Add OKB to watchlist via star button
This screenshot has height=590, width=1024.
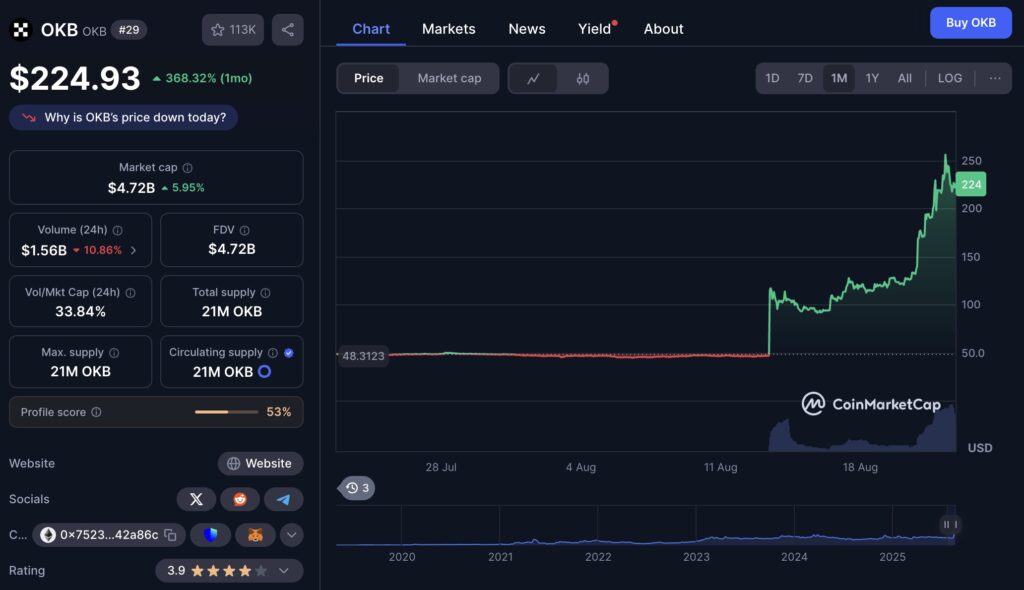pos(232,29)
